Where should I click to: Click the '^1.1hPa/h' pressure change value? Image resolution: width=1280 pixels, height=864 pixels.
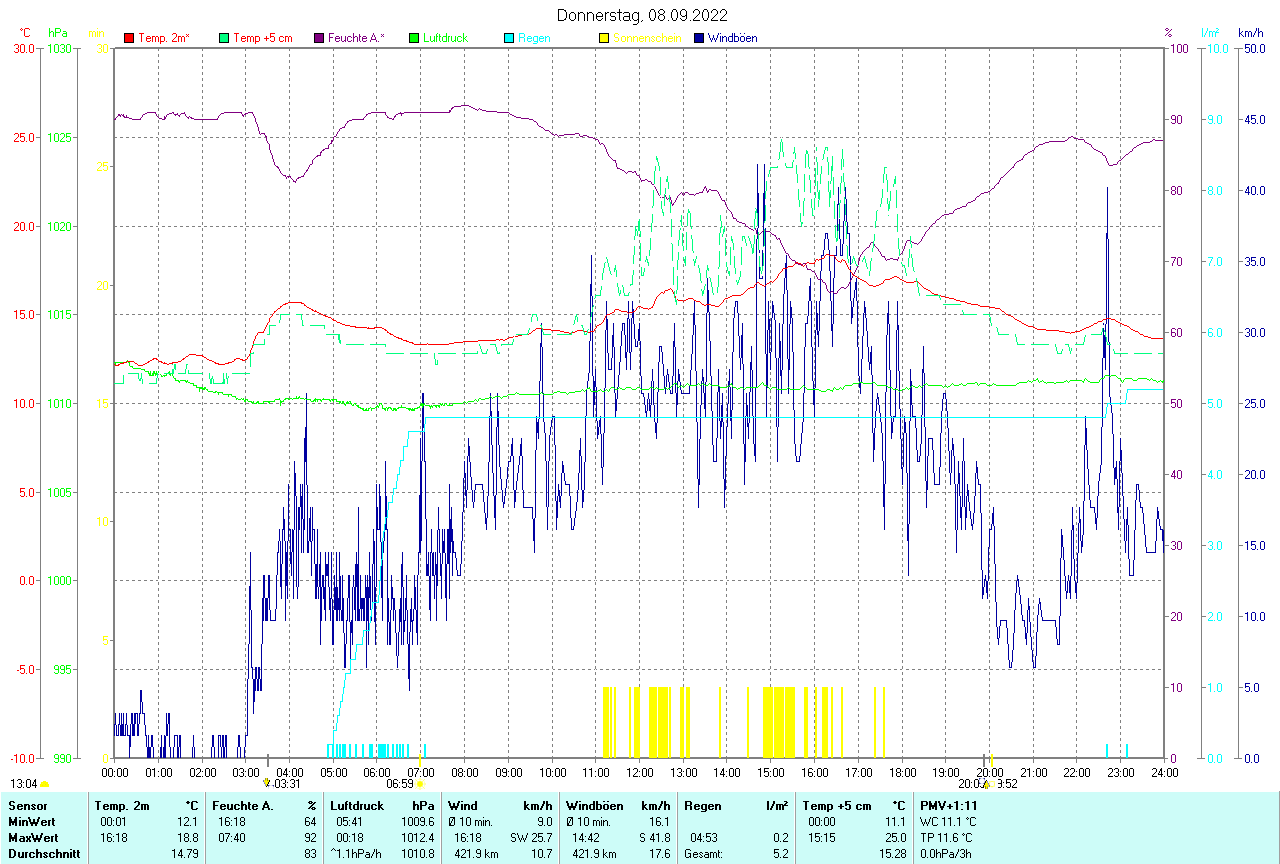(x=356, y=854)
